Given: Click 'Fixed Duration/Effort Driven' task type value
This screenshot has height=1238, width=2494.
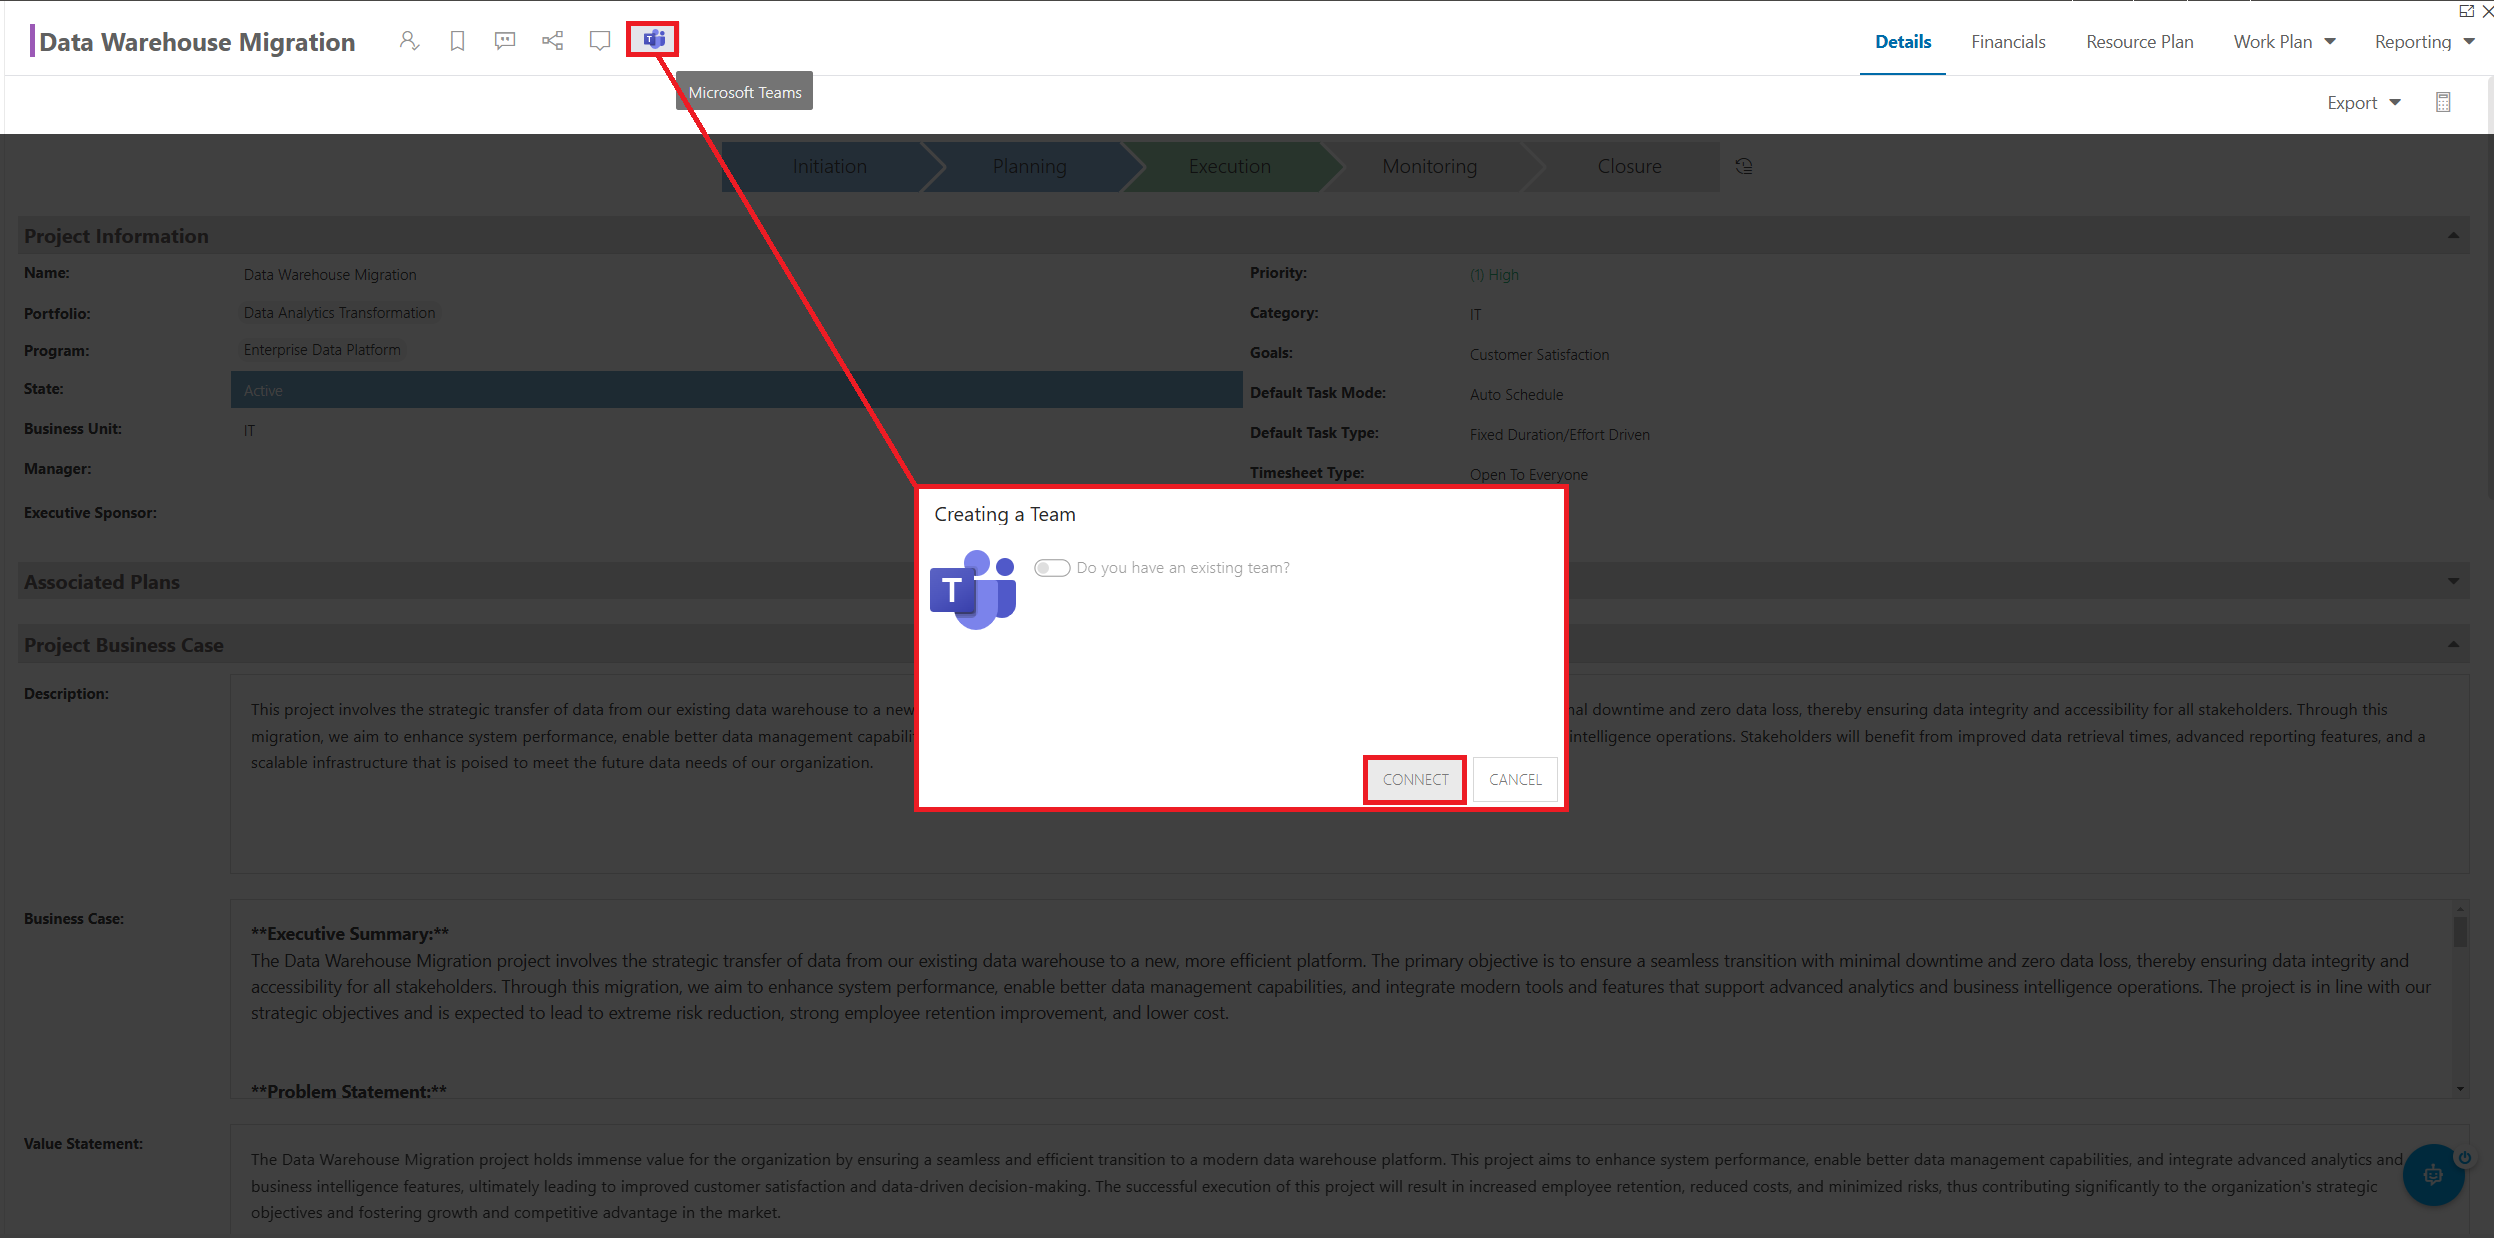Looking at the screenshot, I should (x=1559, y=435).
